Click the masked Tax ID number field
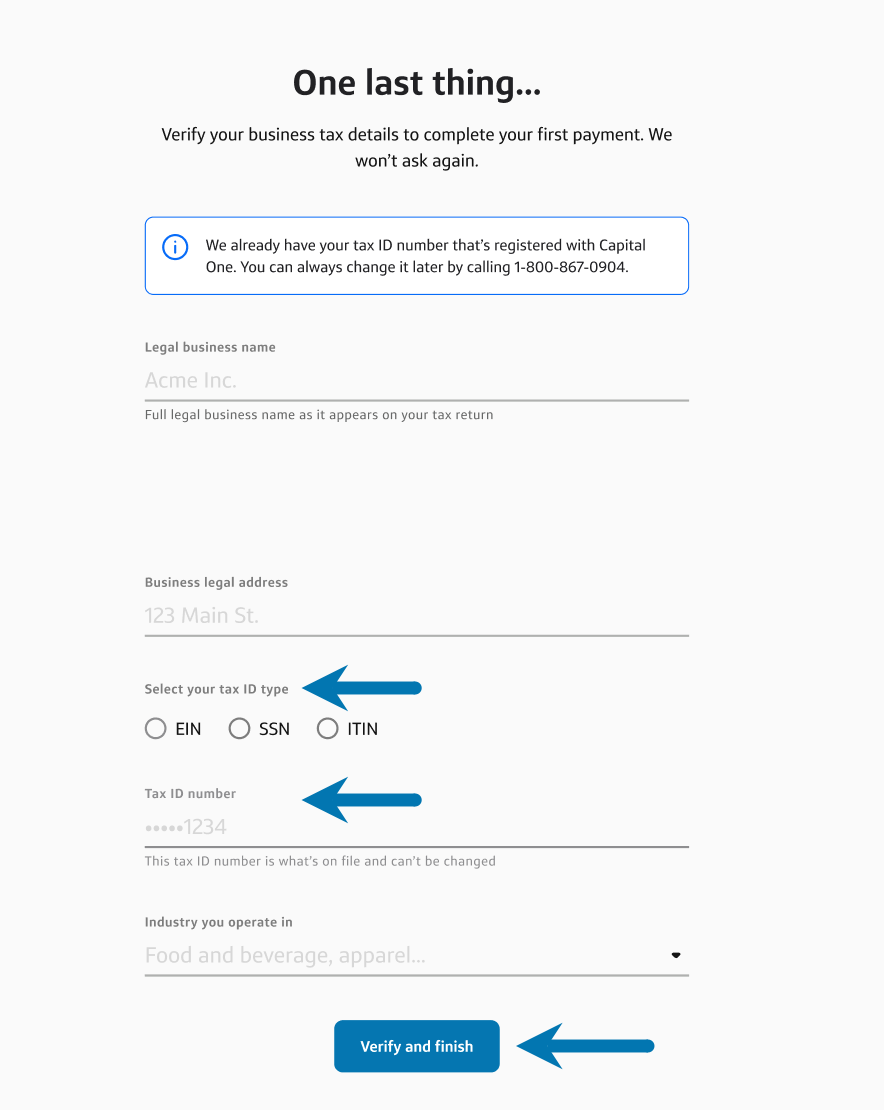 point(416,827)
